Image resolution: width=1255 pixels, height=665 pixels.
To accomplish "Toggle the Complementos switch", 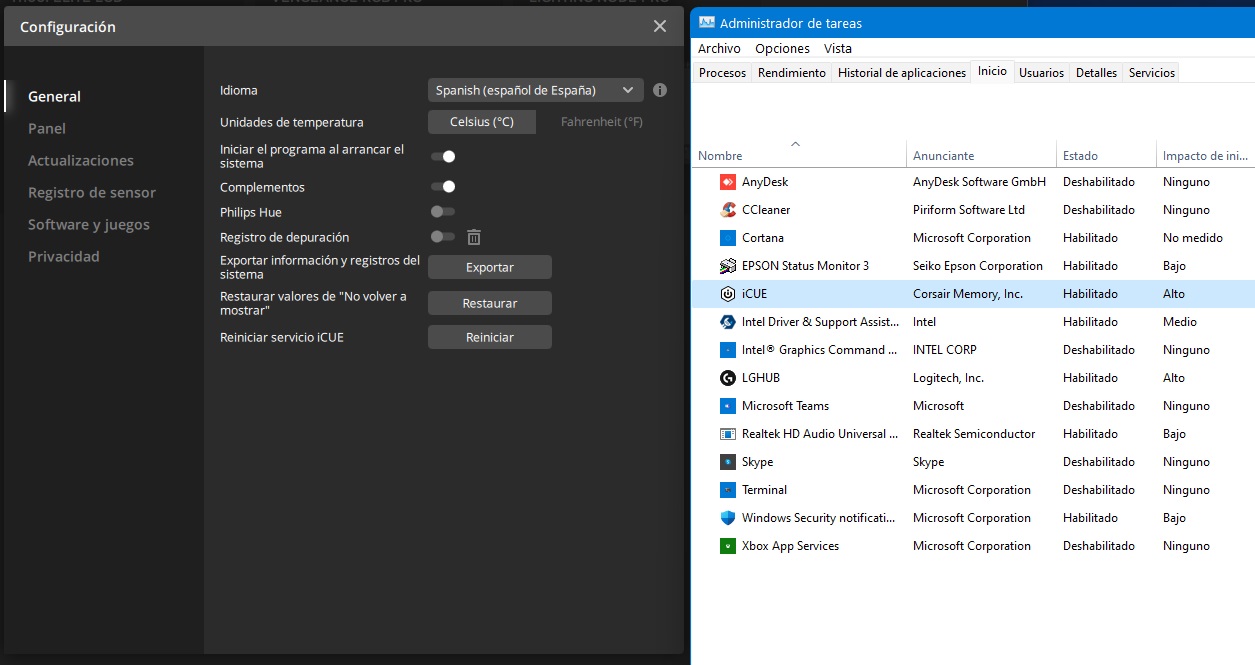I will pyautogui.click(x=443, y=187).
